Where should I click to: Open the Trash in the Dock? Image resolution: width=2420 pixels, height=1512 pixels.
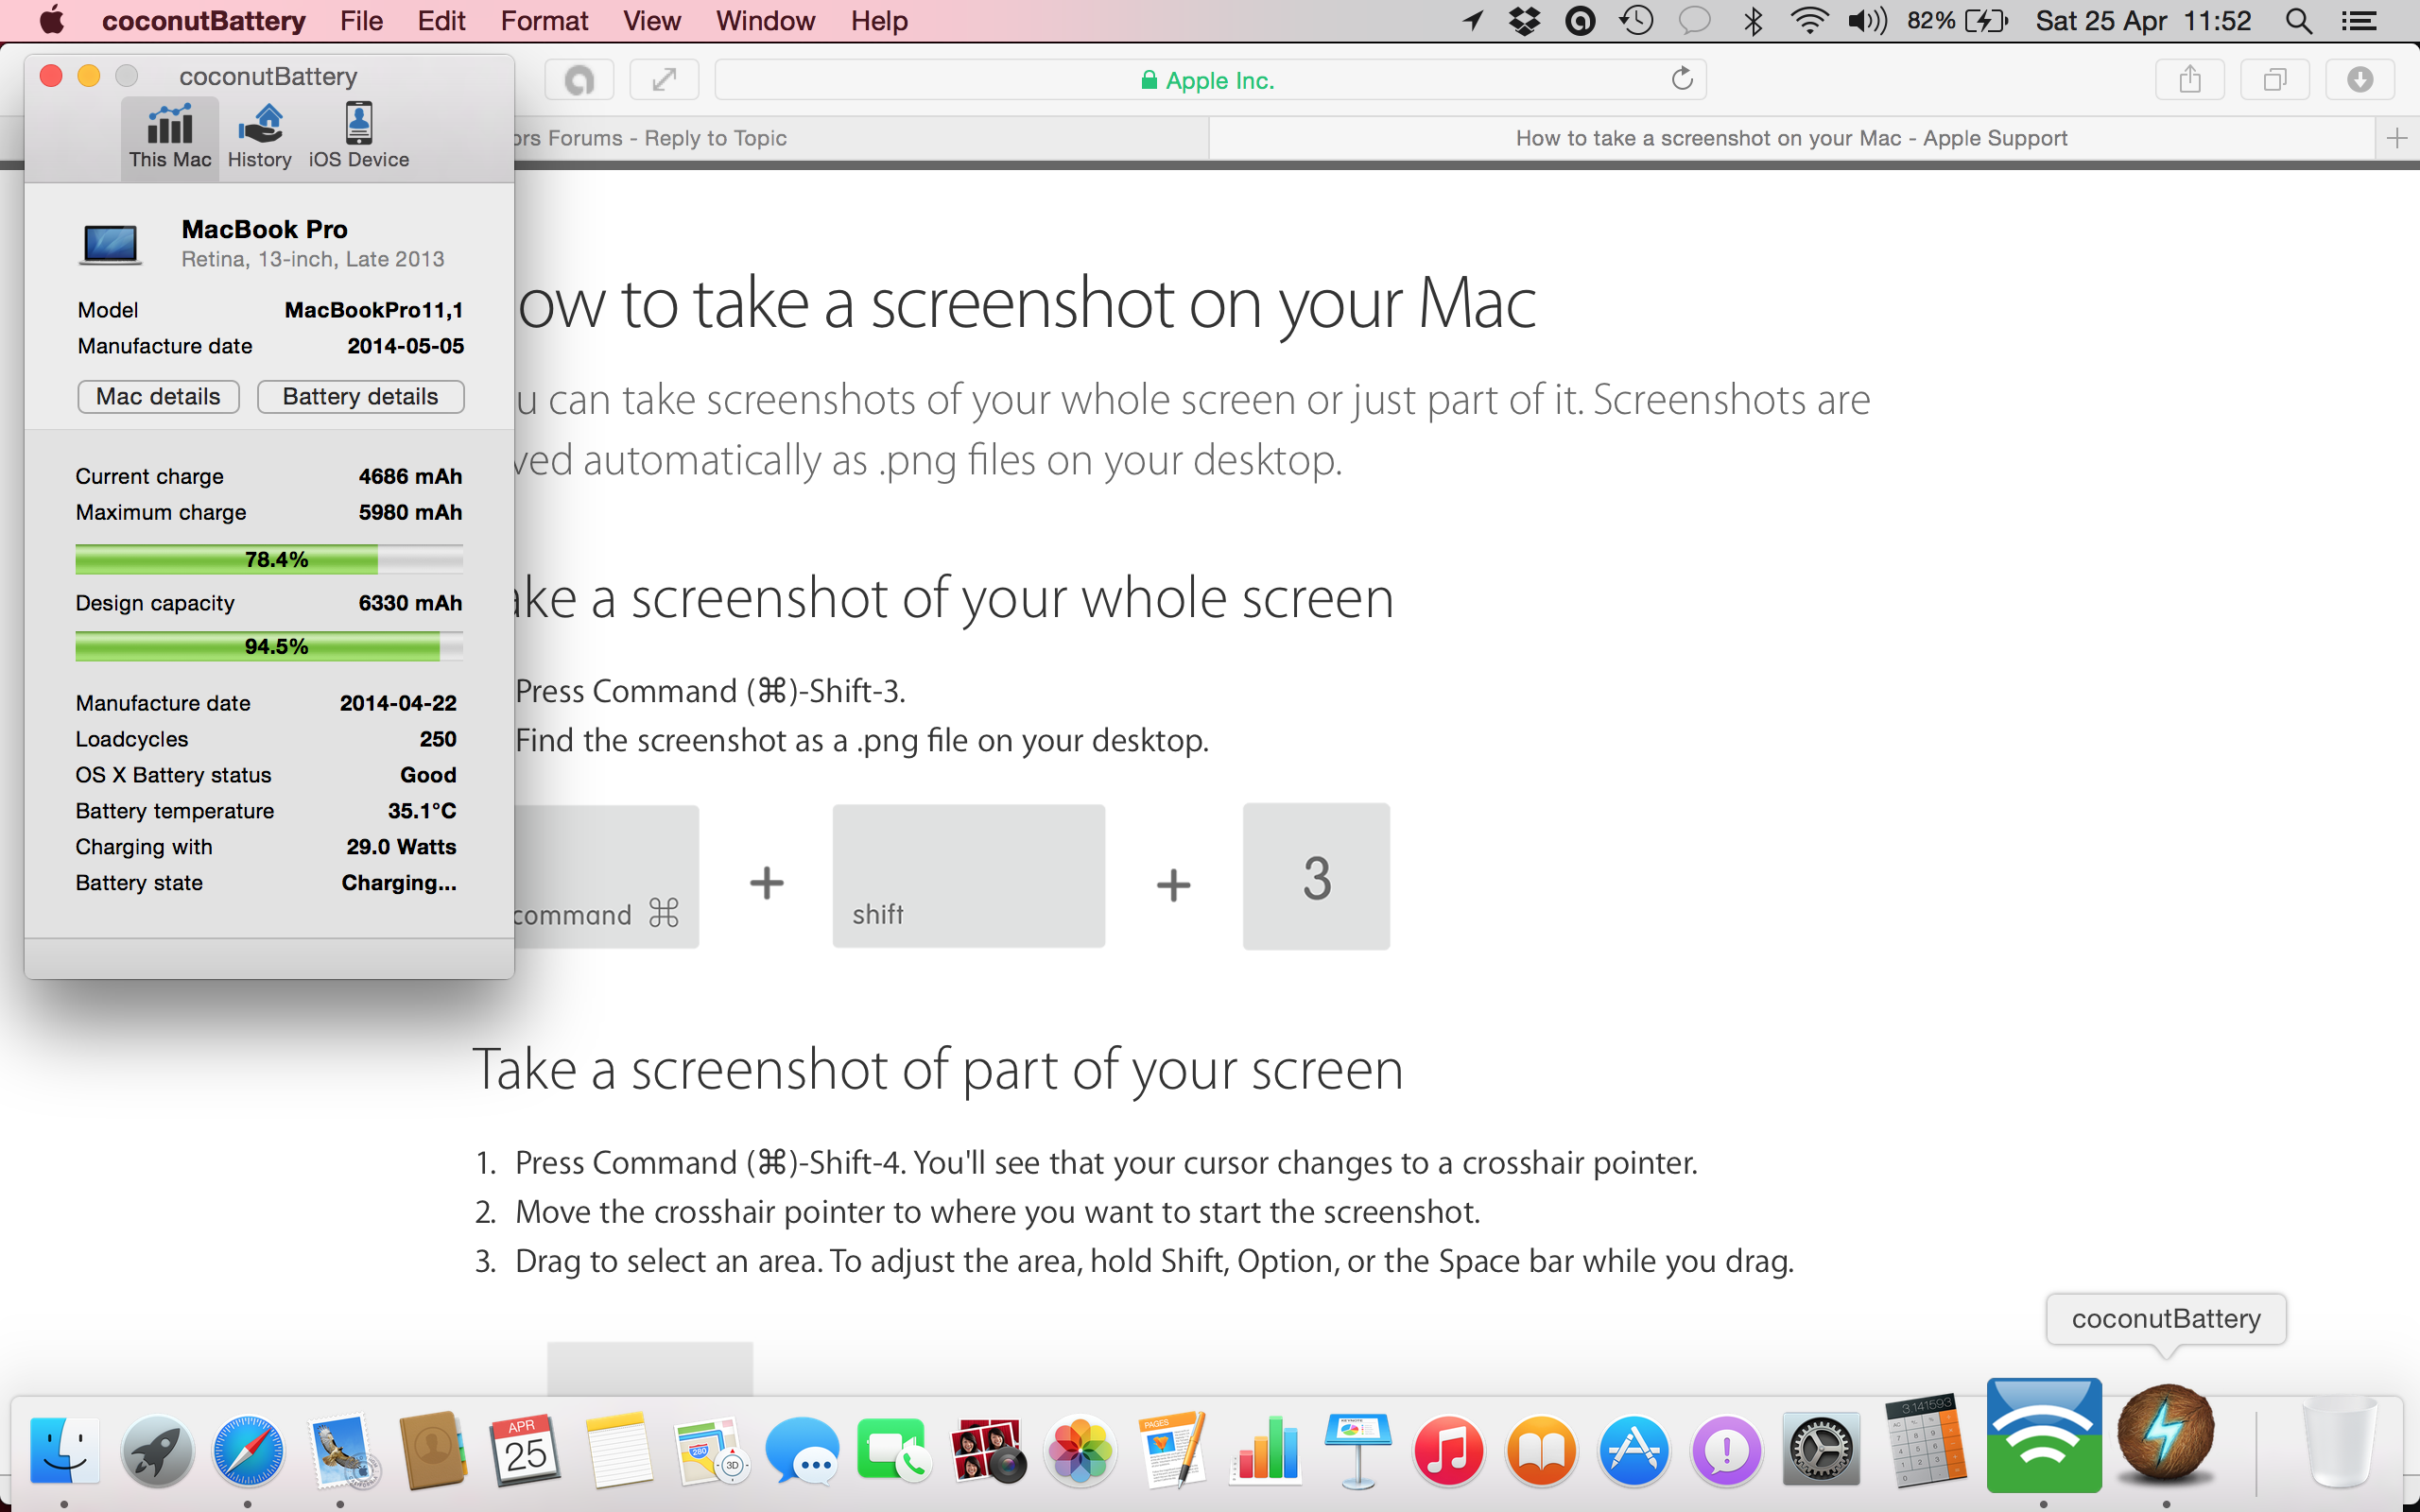(2338, 1440)
